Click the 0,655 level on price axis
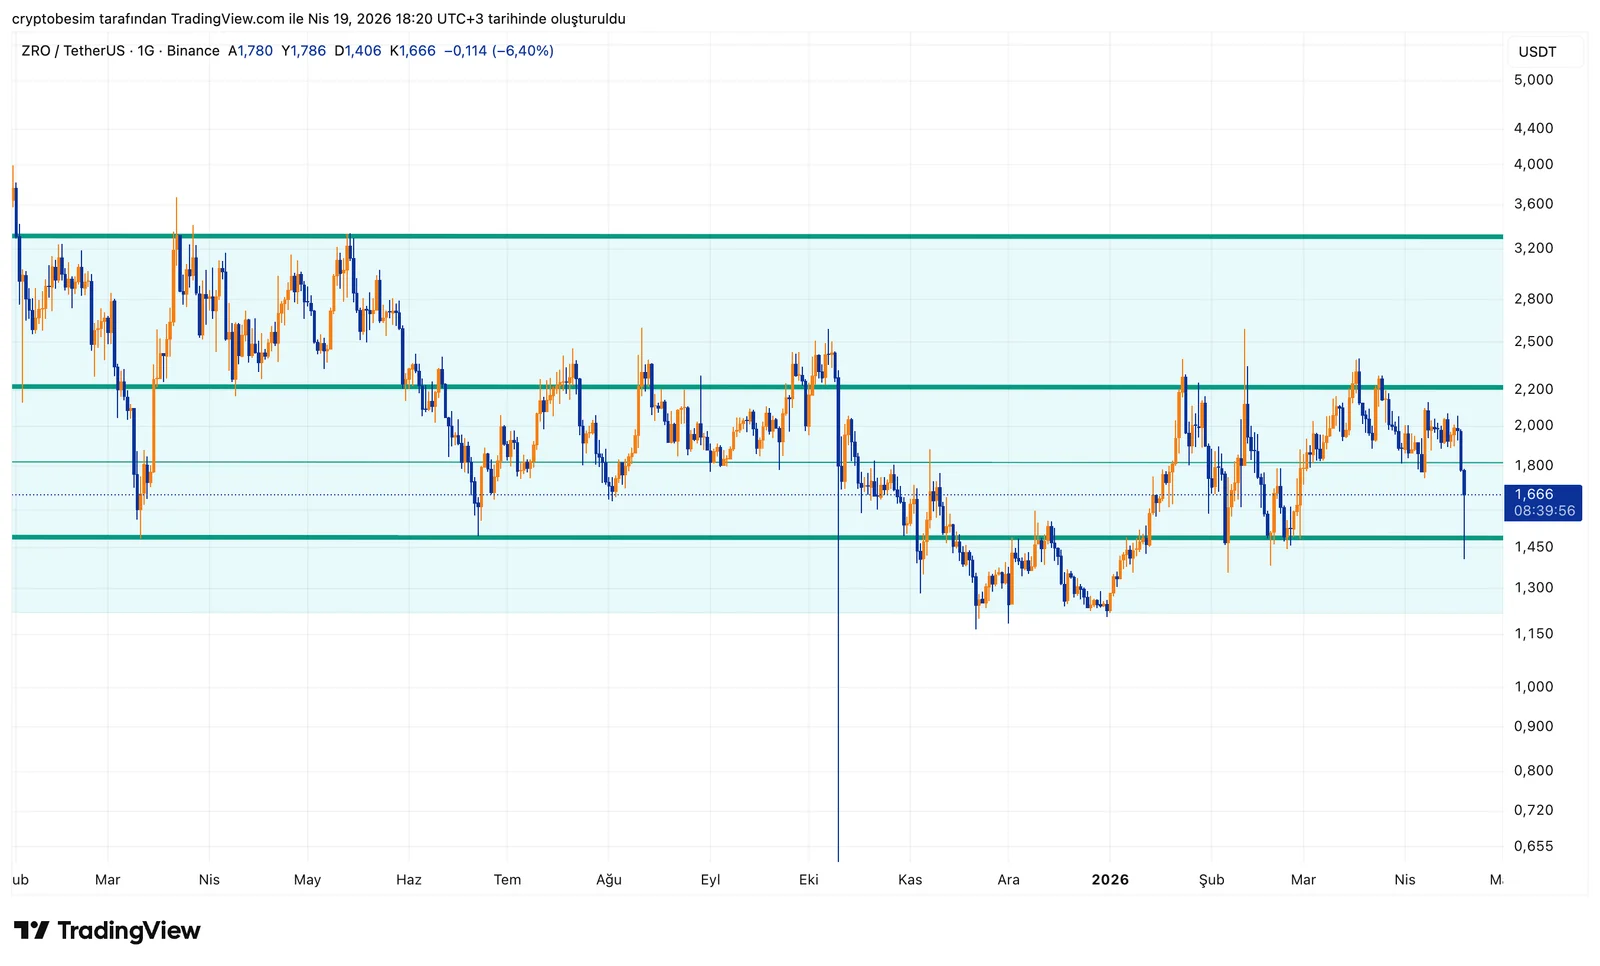This screenshot has height=966, width=1600. pyautogui.click(x=1533, y=846)
